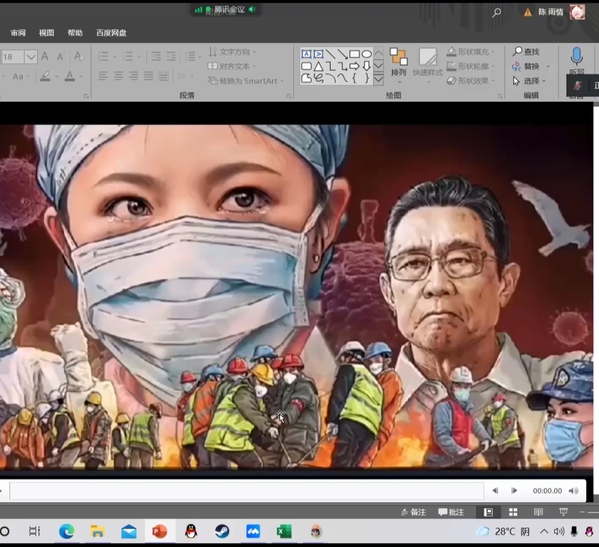Align text right
Image resolution: width=599 pixels, height=547 pixels.
pyautogui.click(x=133, y=76)
